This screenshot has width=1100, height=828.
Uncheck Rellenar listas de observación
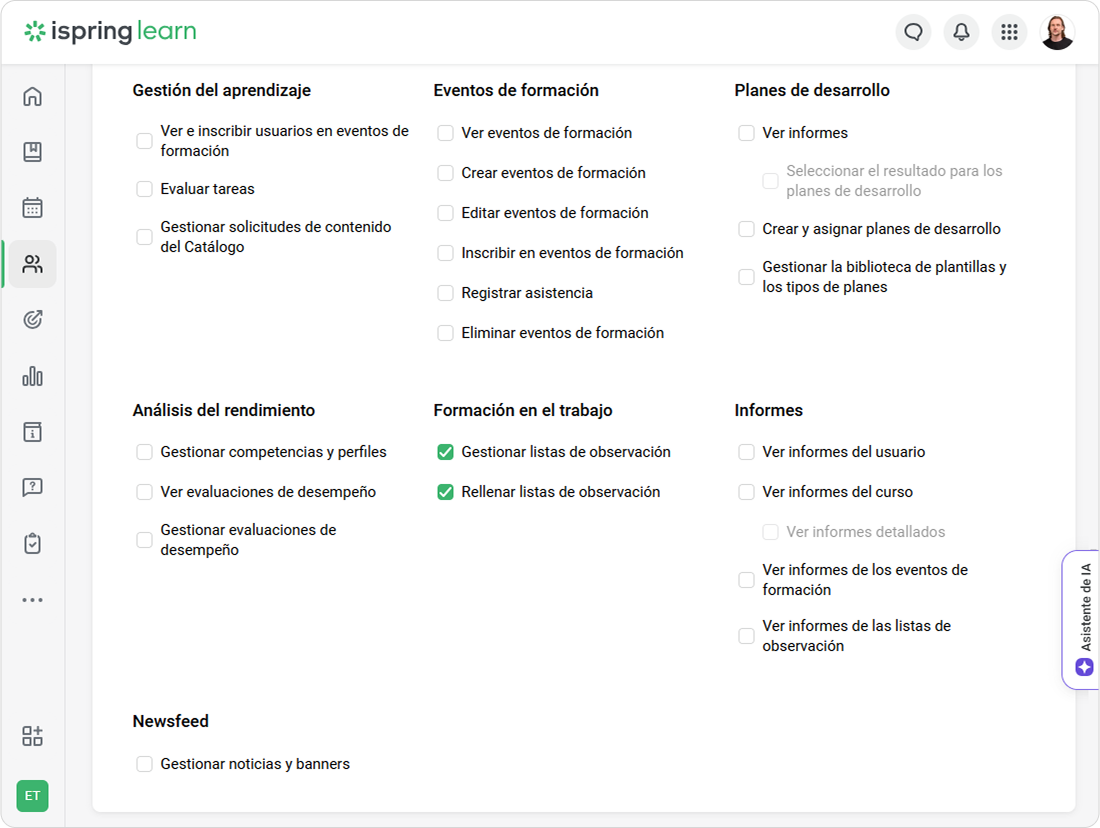446,492
